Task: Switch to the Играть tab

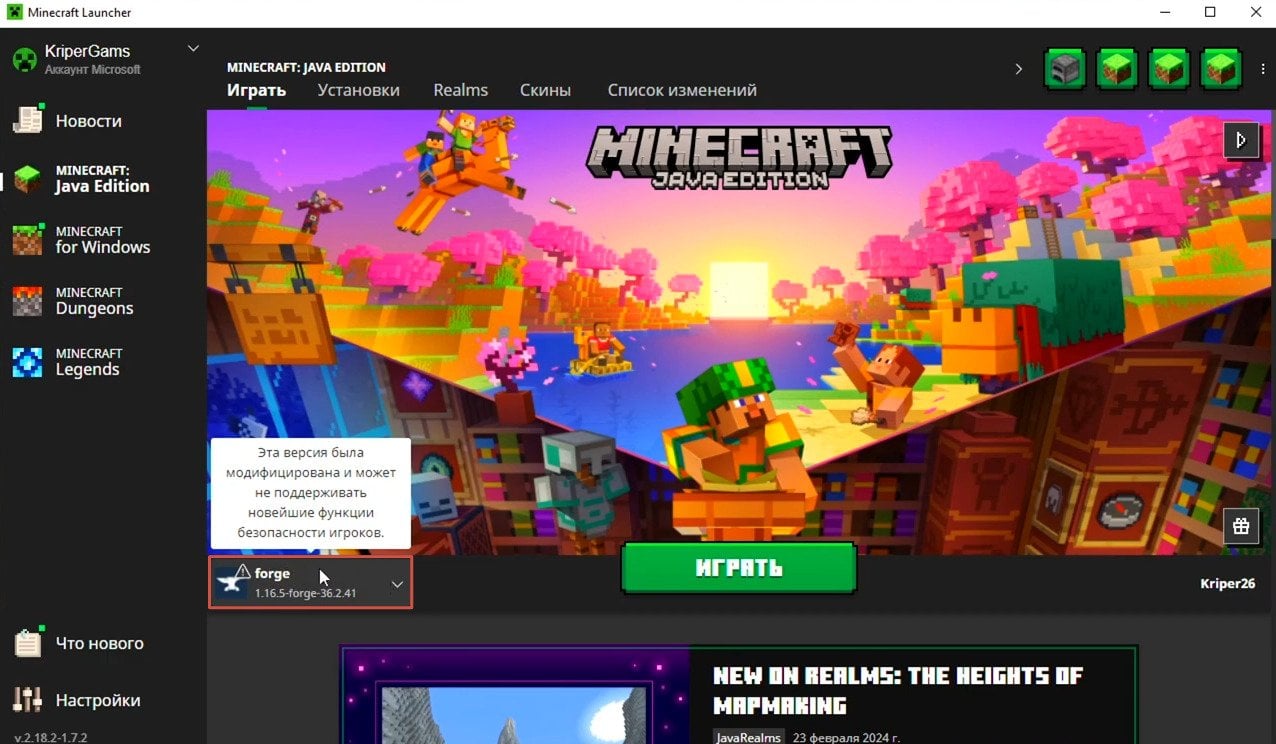Action: tap(256, 90)
